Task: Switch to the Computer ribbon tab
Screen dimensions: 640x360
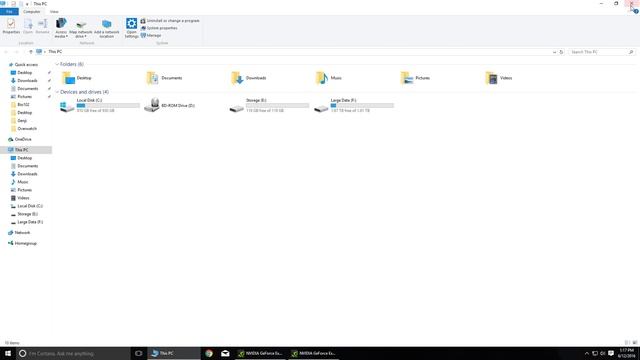Action: [x=31, y=12]
